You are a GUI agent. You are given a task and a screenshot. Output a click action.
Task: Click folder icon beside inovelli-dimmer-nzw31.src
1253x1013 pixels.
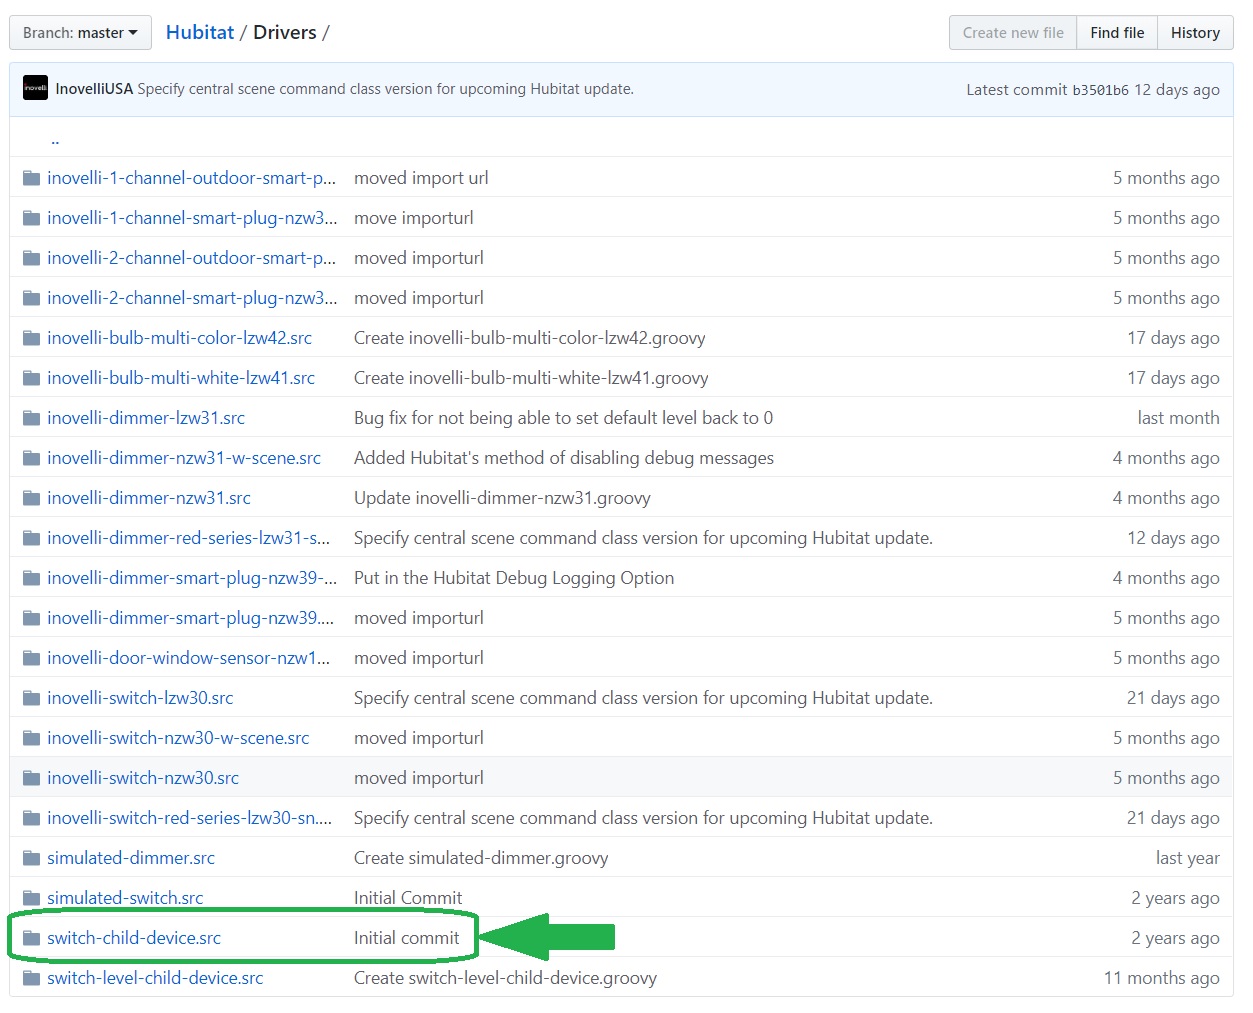pos(31,498)
